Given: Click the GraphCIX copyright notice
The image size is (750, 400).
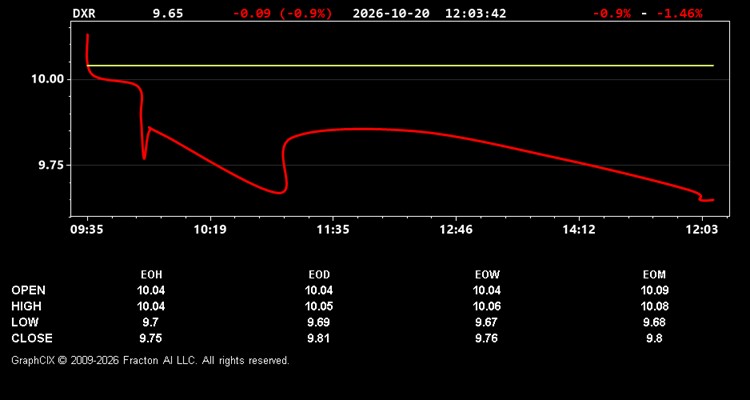Looking at the screenshot, I should pyautogui.click(x=150, y=360).
